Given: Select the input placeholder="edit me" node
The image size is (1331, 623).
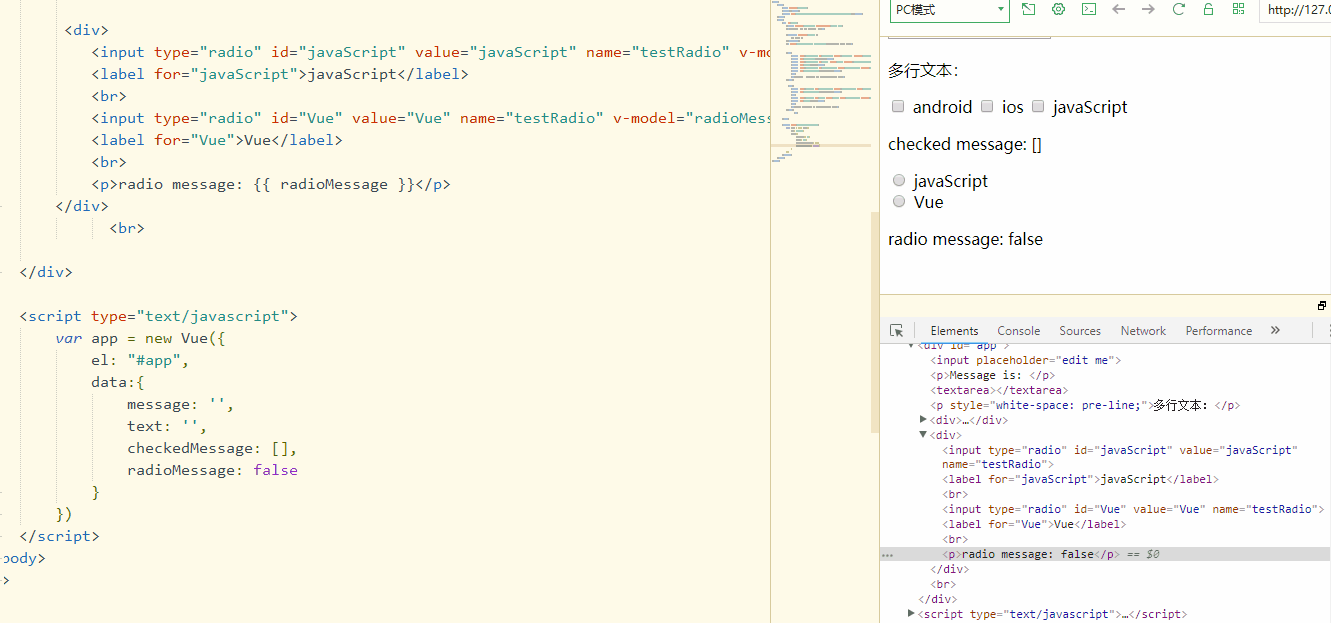Looking at the screenshot, I should [1026, 360].
